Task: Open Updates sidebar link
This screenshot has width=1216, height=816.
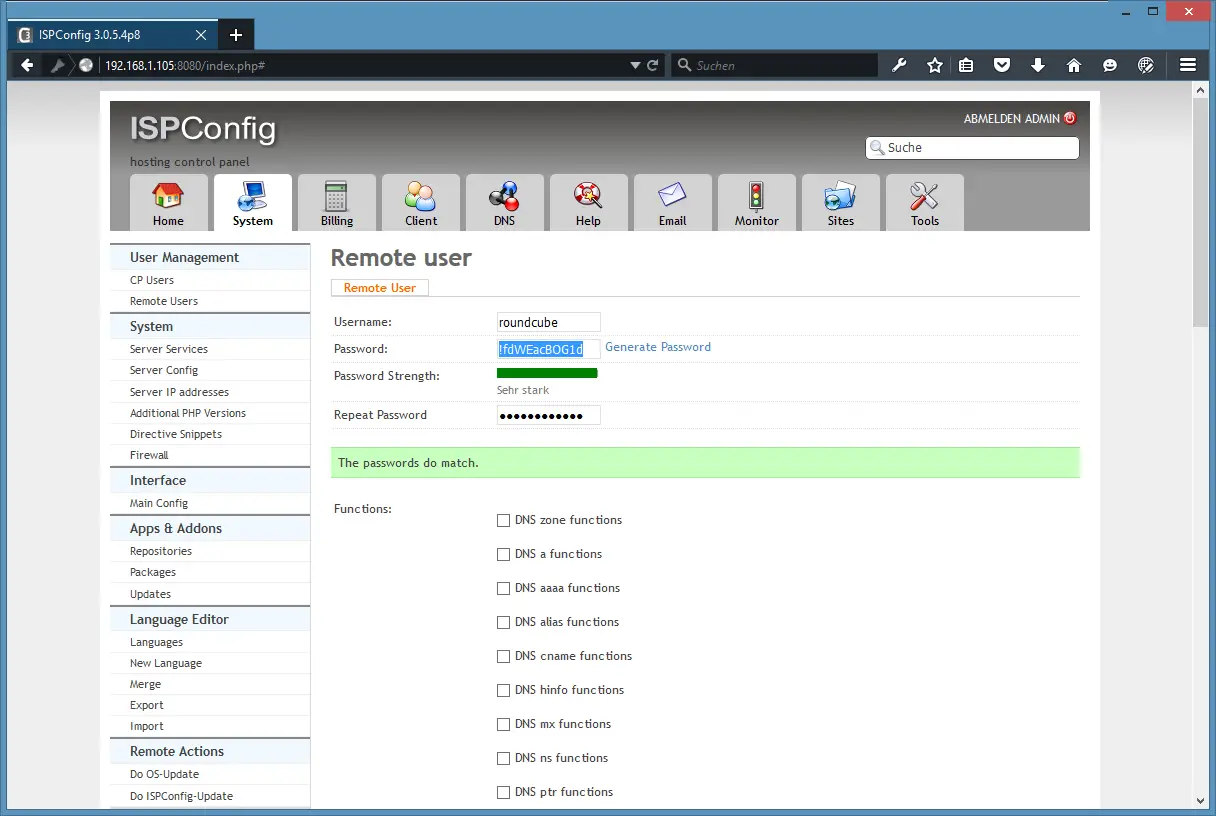Action: pos(150,594)
